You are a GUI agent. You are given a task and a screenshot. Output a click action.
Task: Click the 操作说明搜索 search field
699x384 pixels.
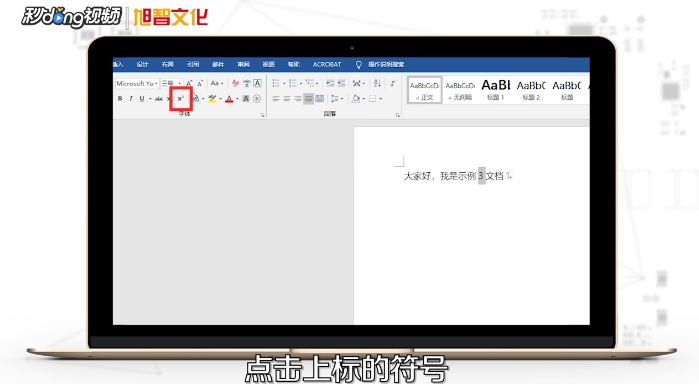(386, 65)
